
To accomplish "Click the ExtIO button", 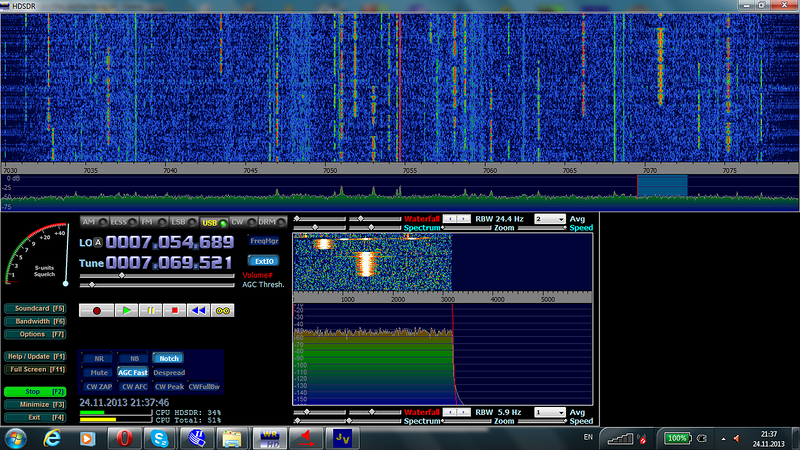I will point(264,261).
